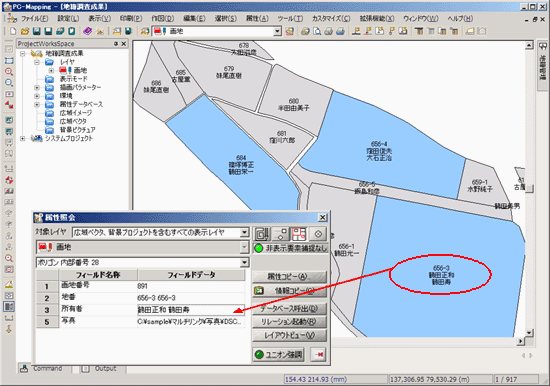The height and width of the screenshot is (386, 550).
Task: Click the リレーション起動(R) button
Action: [x=289, y=322]
